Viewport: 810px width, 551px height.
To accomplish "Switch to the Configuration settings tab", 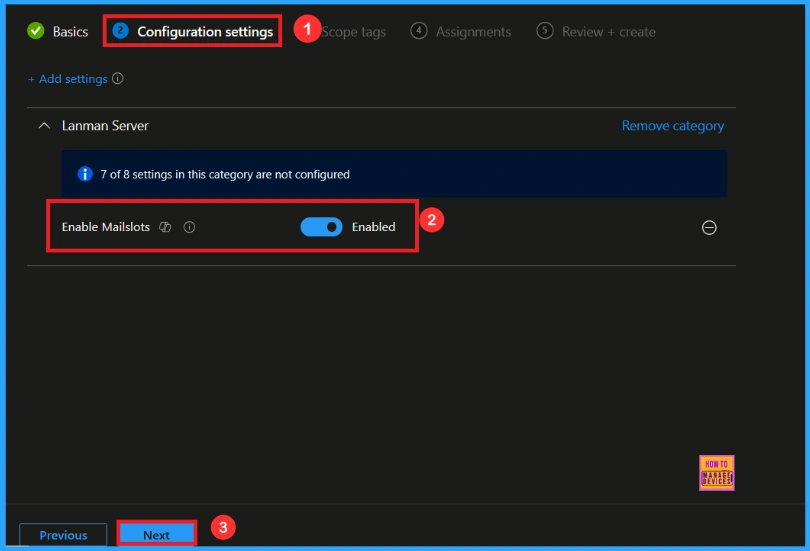I will 204,32.
